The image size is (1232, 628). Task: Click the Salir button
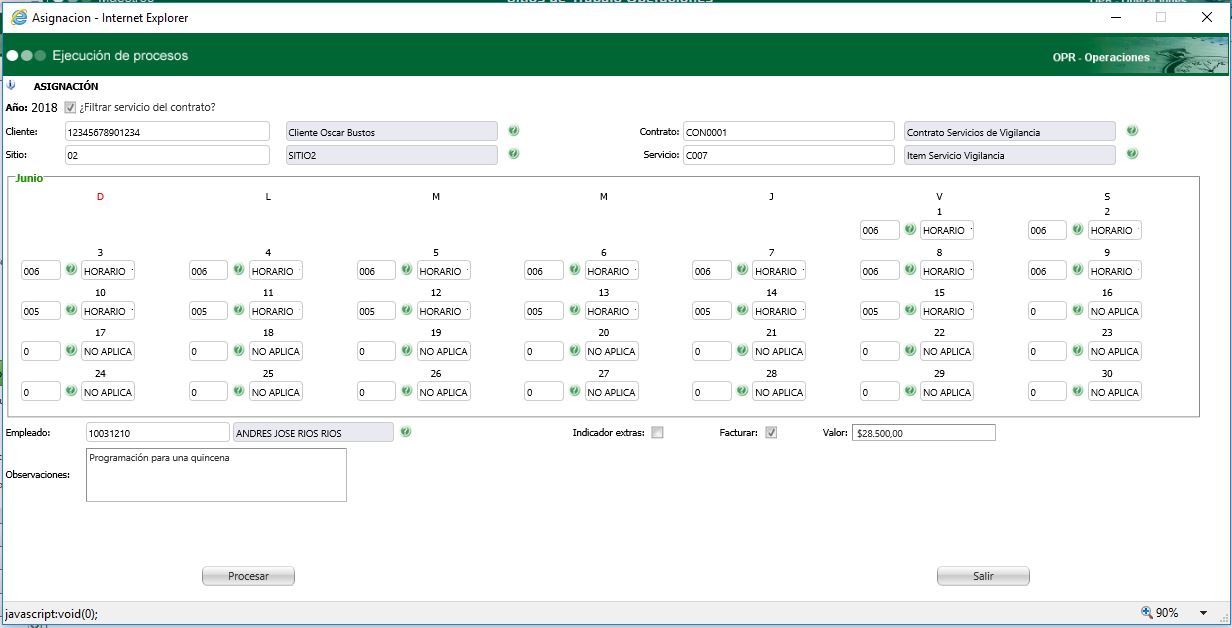tap(983, 576)
